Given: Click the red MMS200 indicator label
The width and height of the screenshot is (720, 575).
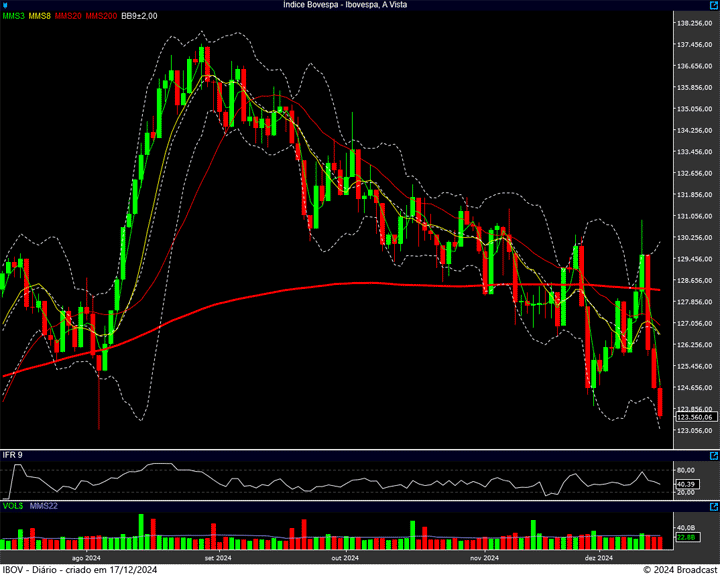Looking at the screenshot, I should point(101,16).
